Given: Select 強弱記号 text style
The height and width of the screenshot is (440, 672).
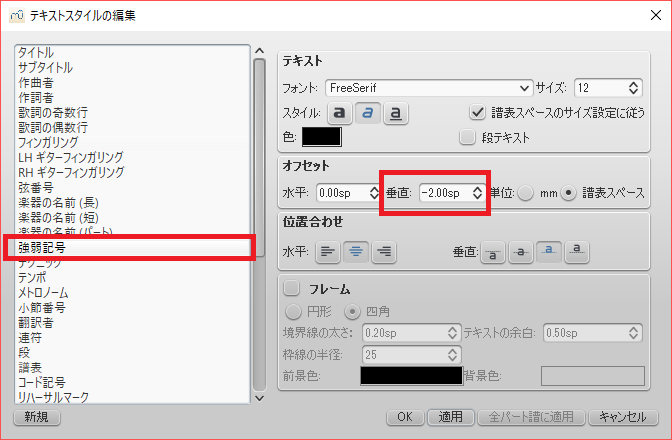Looking at the screenshot, I should pos(132,248).
